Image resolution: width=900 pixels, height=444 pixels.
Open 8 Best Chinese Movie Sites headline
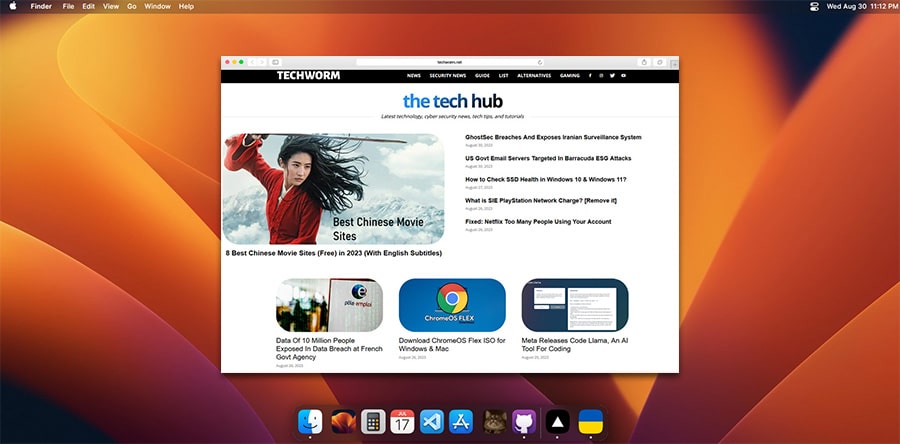(333, 253)
